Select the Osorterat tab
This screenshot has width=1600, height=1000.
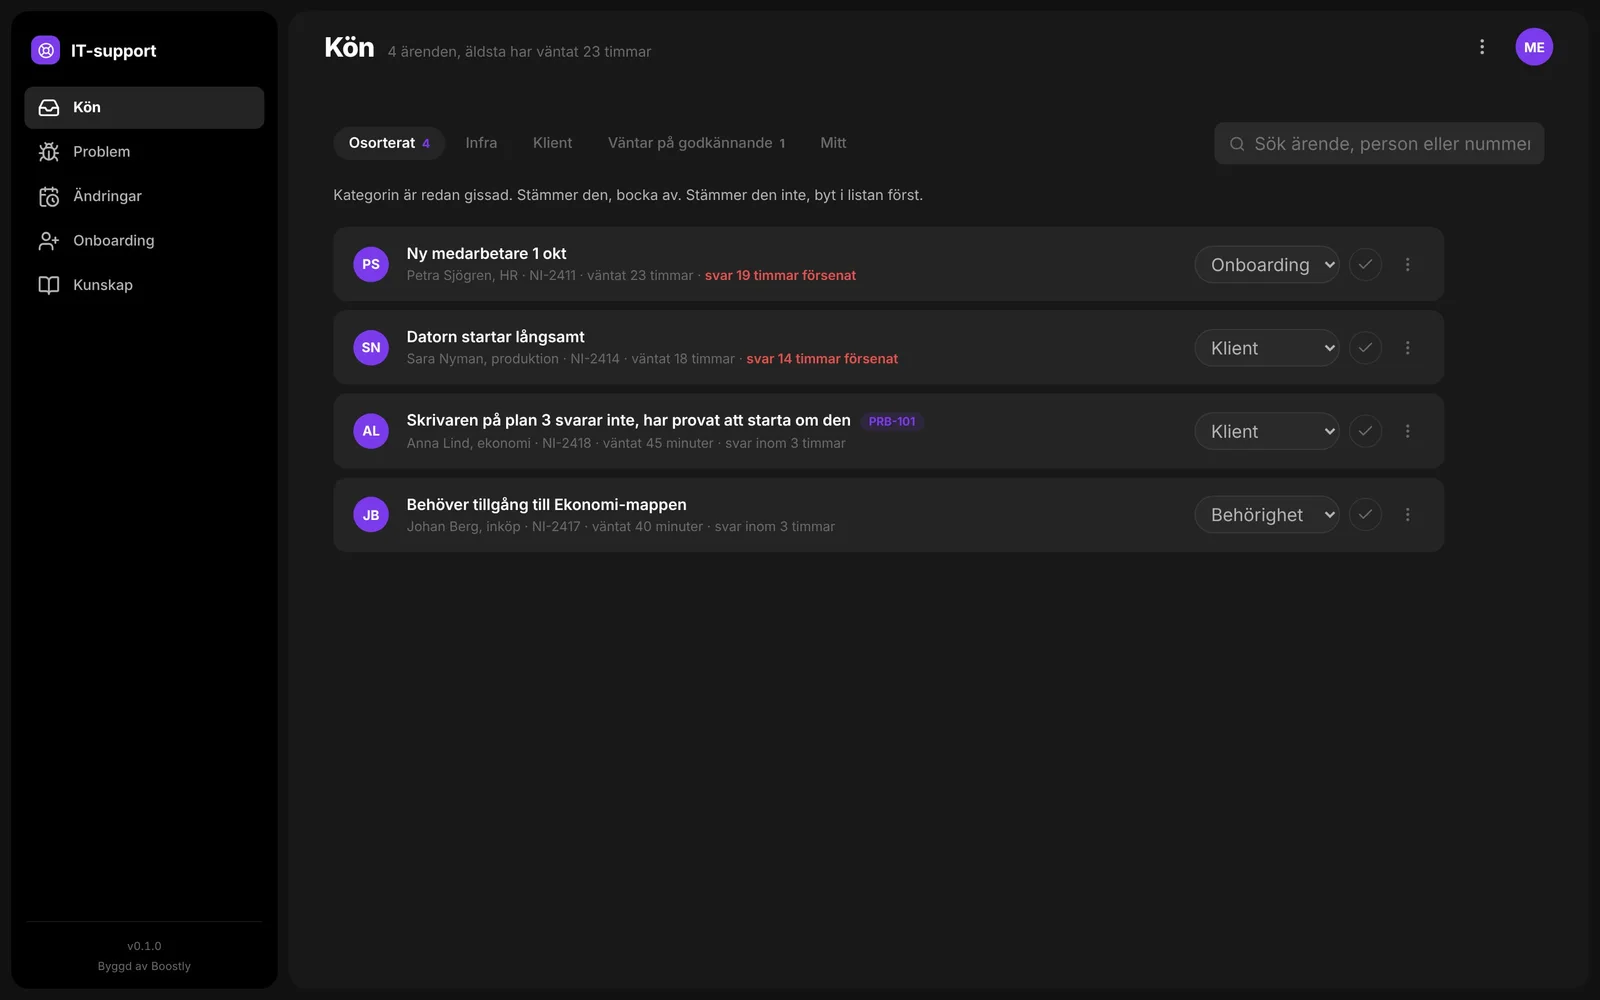(389, 143)
